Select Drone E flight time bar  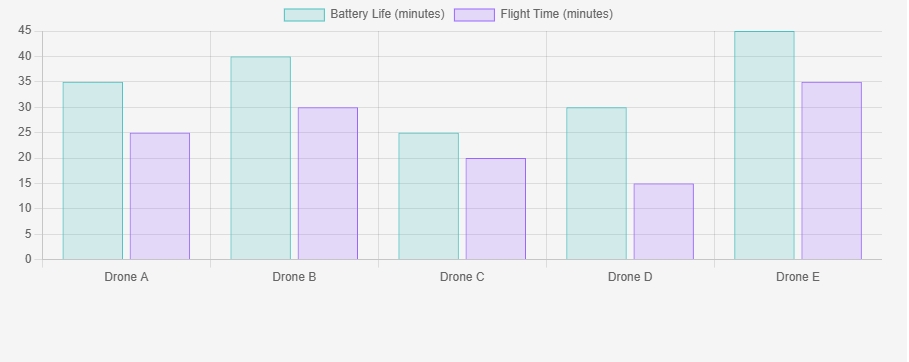click(x=831, y=171)
